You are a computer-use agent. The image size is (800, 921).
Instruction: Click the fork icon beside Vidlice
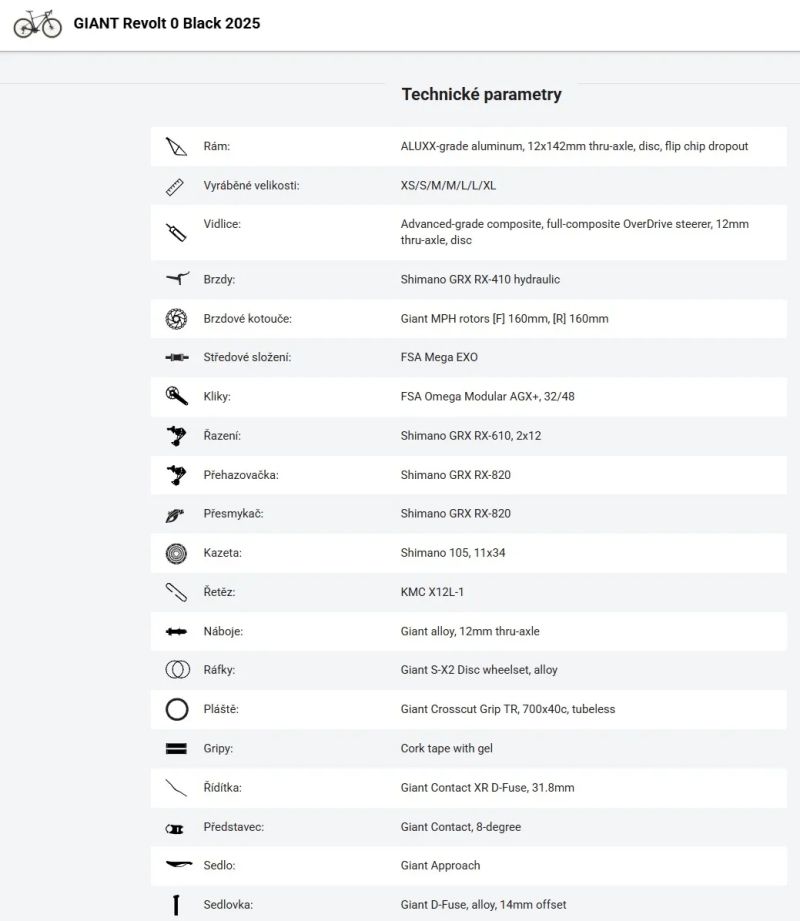coord(176,233)
